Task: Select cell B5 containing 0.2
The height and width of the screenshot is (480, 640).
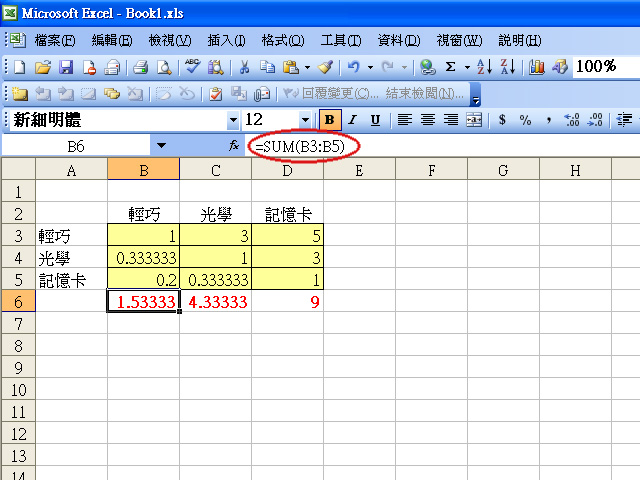Action: [x=144, y=279]
